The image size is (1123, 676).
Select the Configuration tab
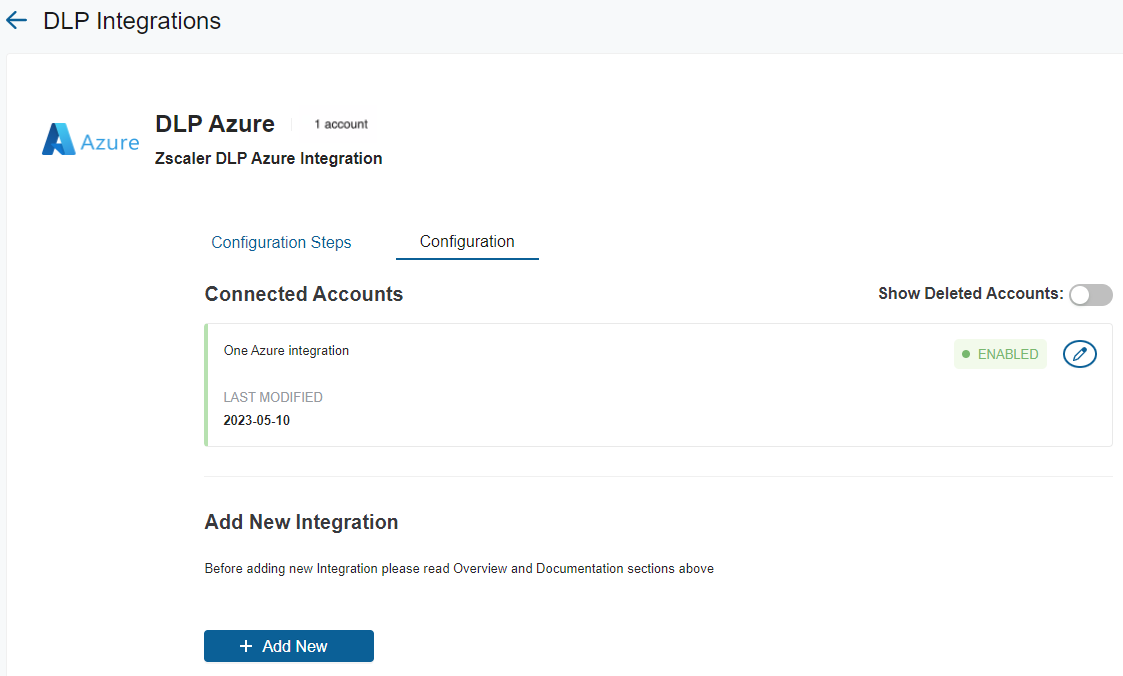(467, 242)
